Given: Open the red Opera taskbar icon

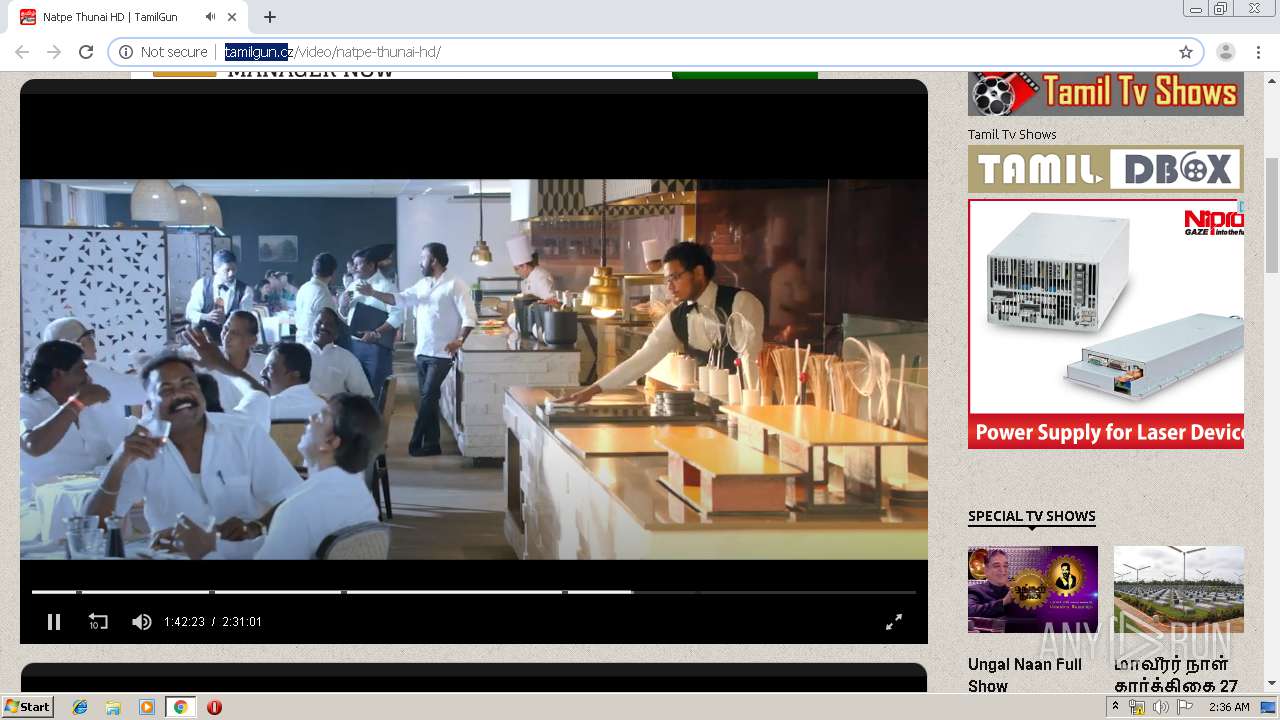Looking at the screenshot, I should (214, 707).
